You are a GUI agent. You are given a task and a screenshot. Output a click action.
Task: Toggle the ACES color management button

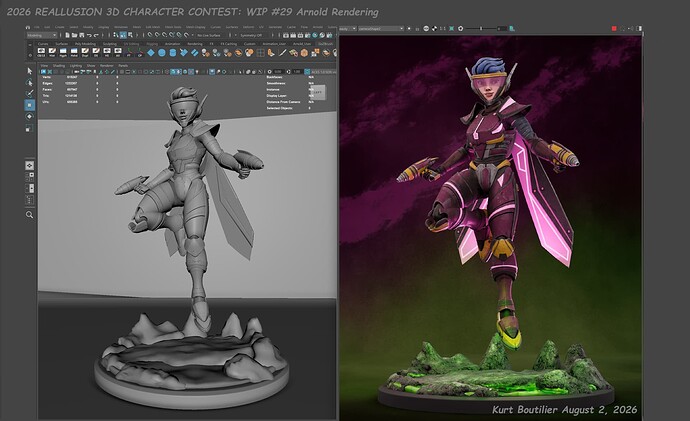tap(307, 71)
